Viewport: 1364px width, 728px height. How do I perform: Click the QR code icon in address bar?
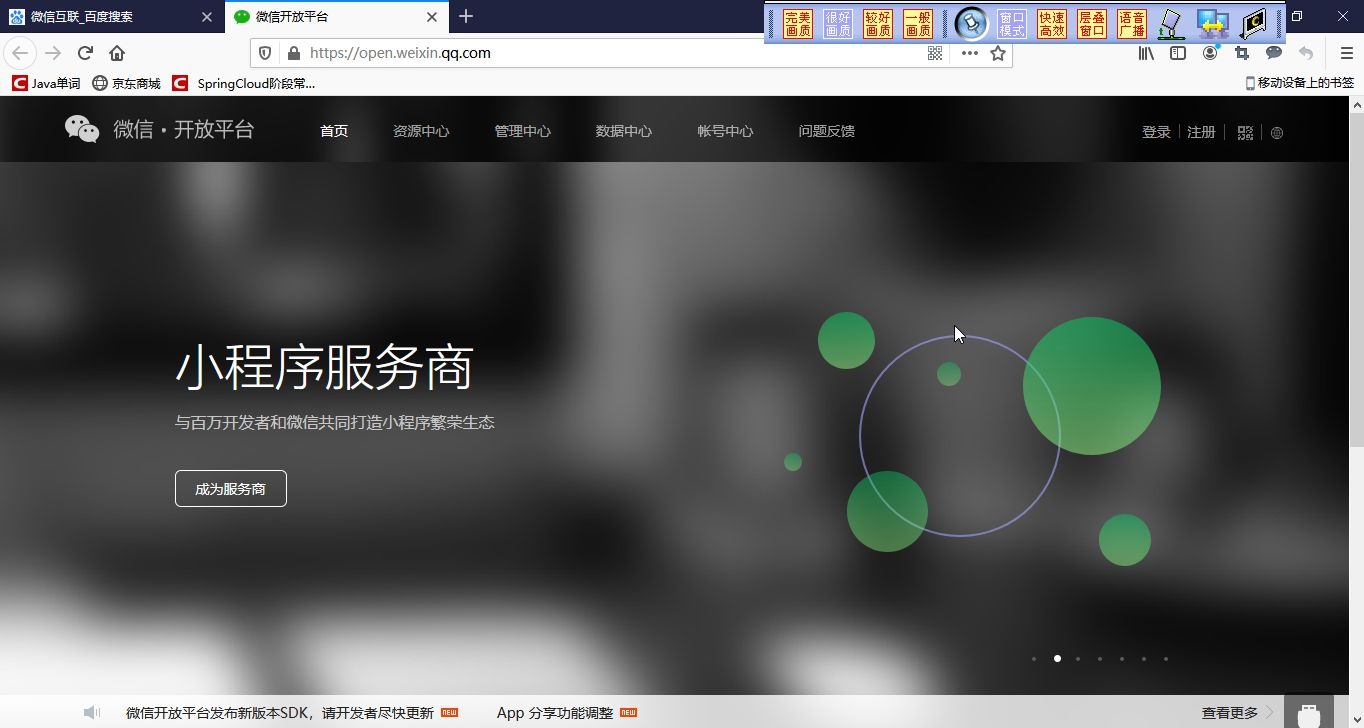pos(935,53)
